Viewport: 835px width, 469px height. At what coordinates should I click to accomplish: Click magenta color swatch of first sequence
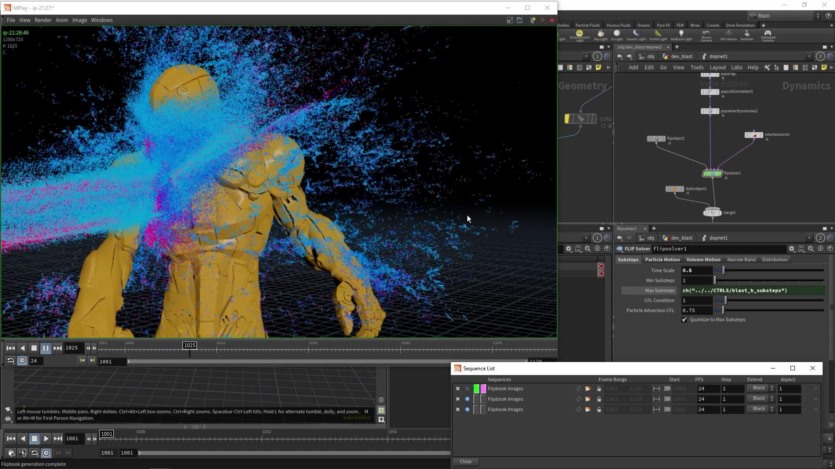point(483,389)
